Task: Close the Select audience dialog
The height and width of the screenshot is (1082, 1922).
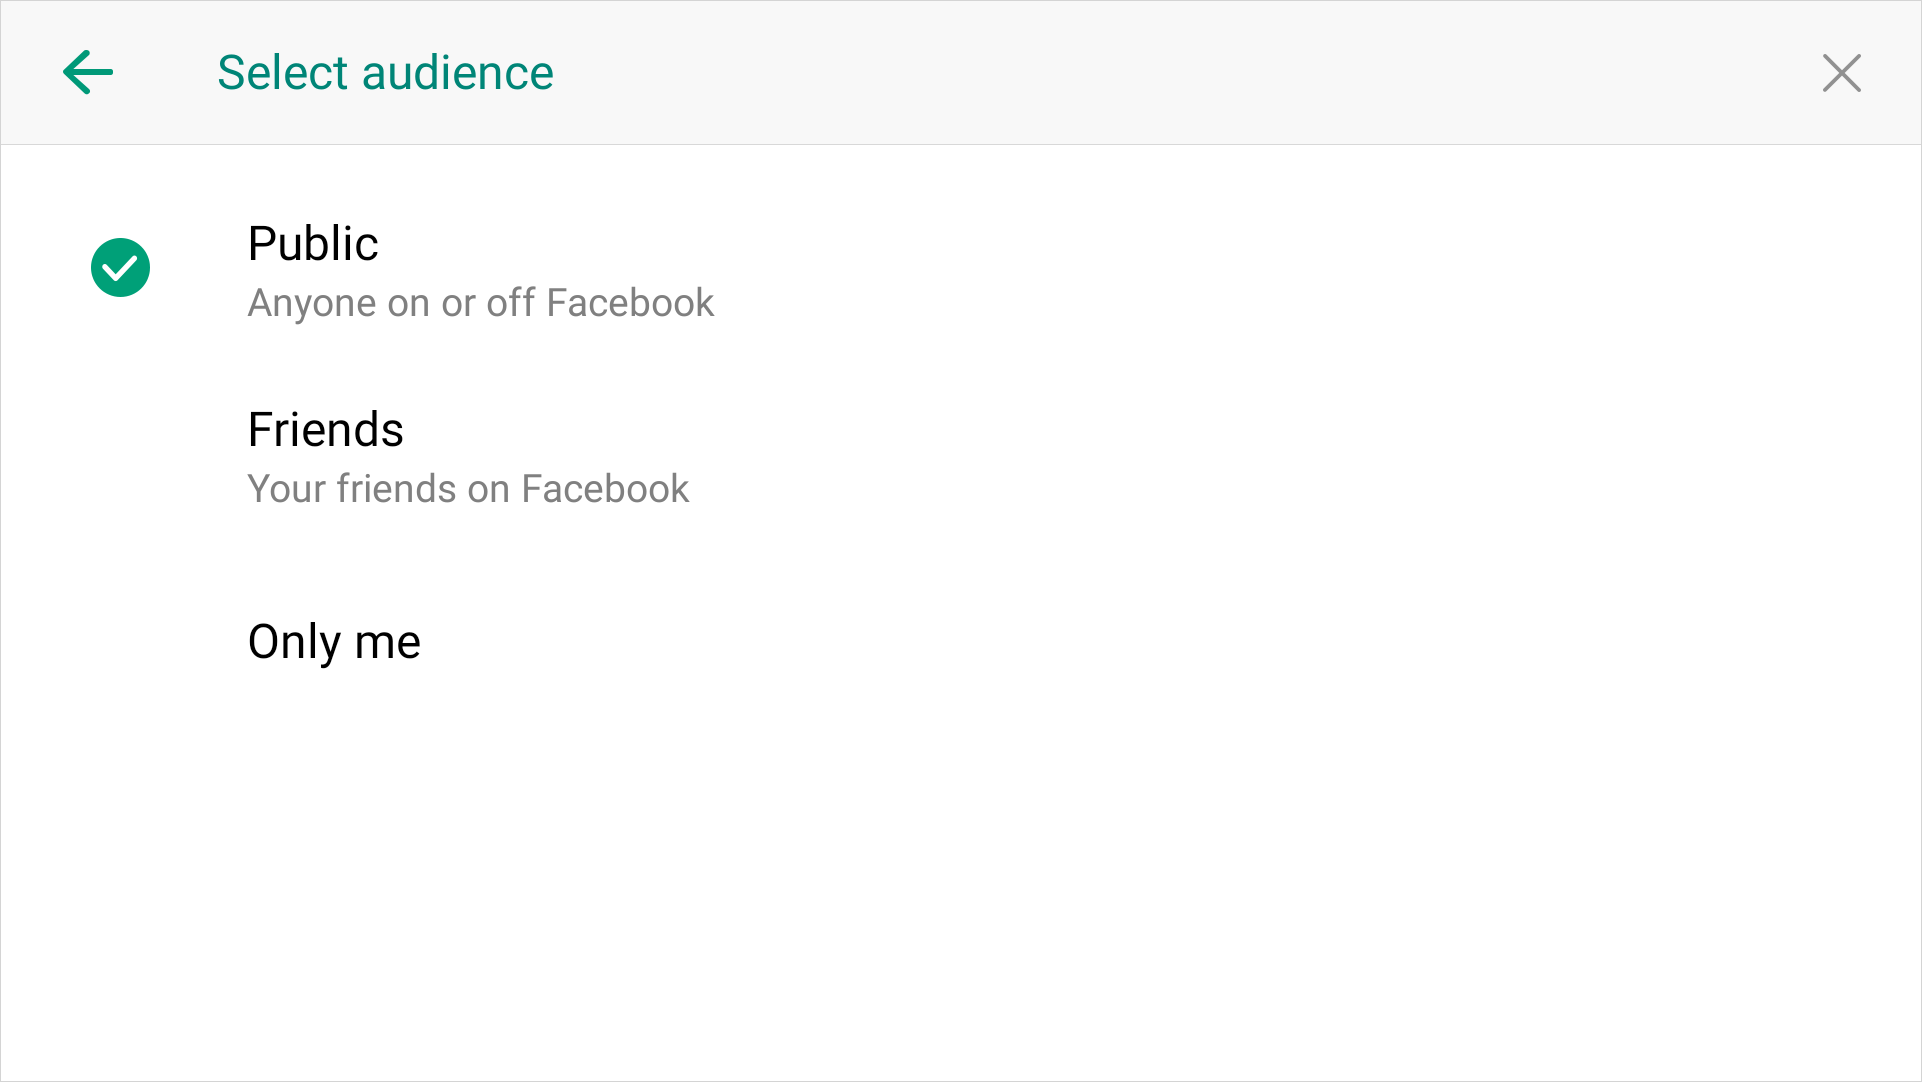Action: point(1841,73)
